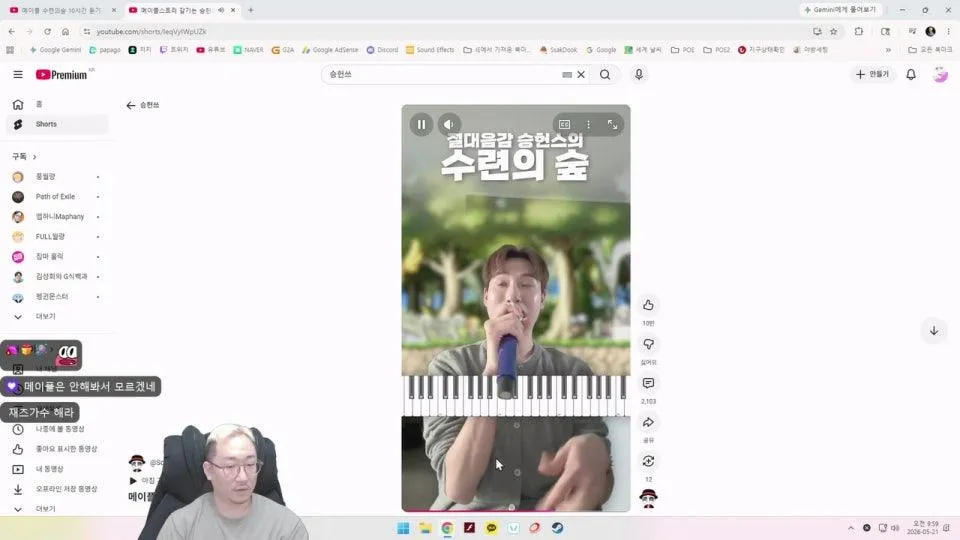Enter fullscreen on the Shorts player
The image size is (960, 540).
tap(612, 124)
